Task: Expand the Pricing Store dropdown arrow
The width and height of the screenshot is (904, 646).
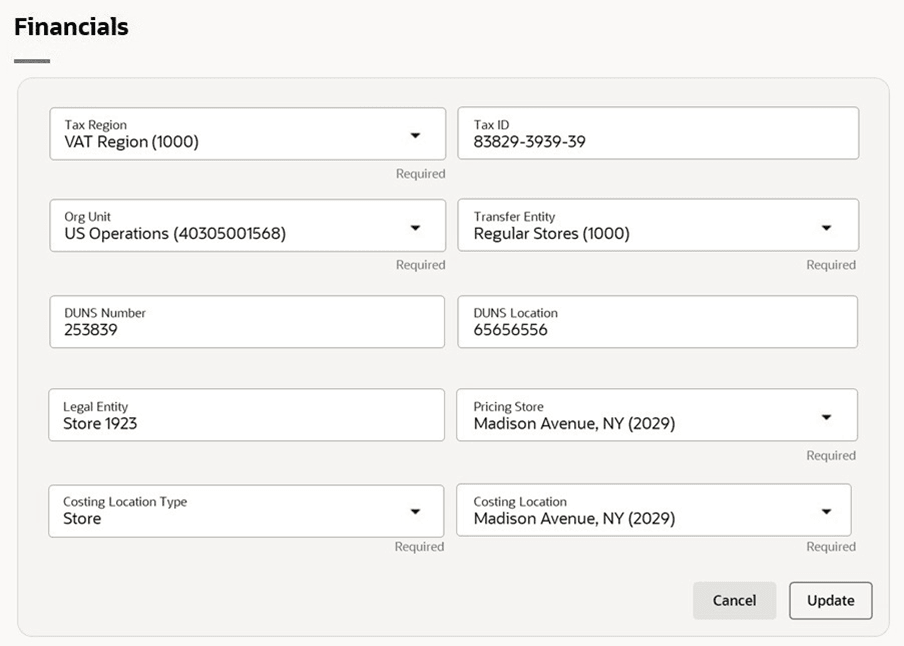Action: click(826, 417)
